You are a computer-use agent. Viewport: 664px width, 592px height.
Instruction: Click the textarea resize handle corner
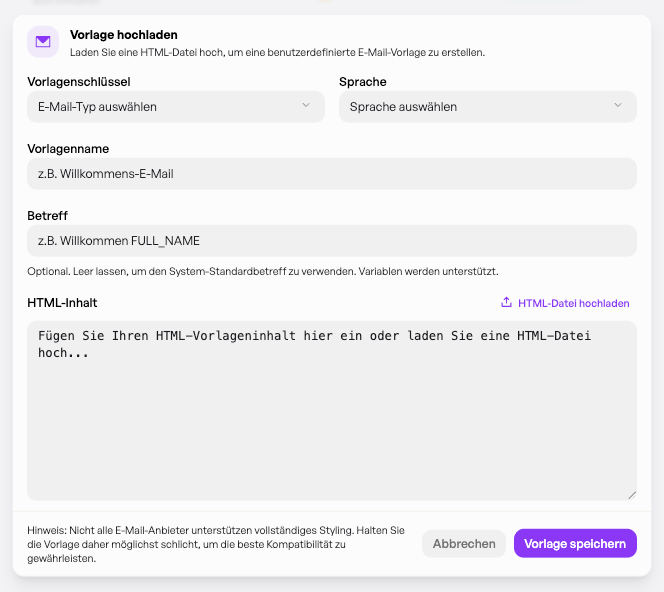click(x=632, y=495)
